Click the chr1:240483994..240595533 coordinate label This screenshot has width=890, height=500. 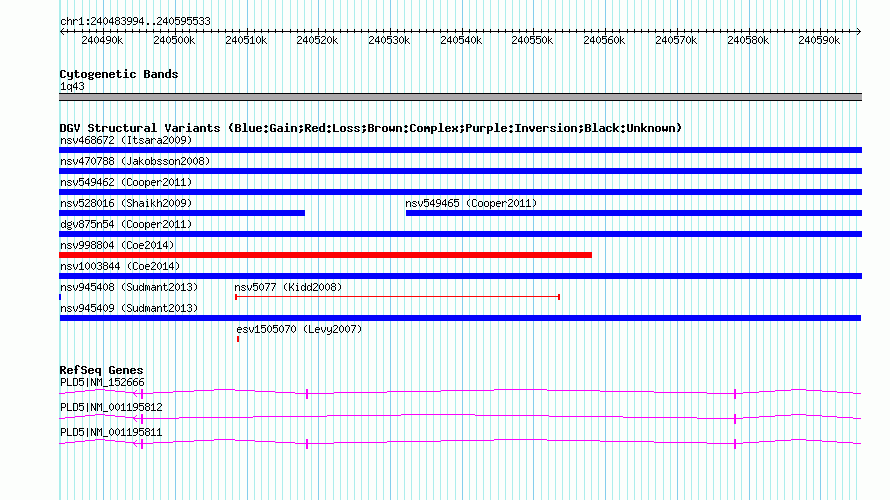pos(135,22)
